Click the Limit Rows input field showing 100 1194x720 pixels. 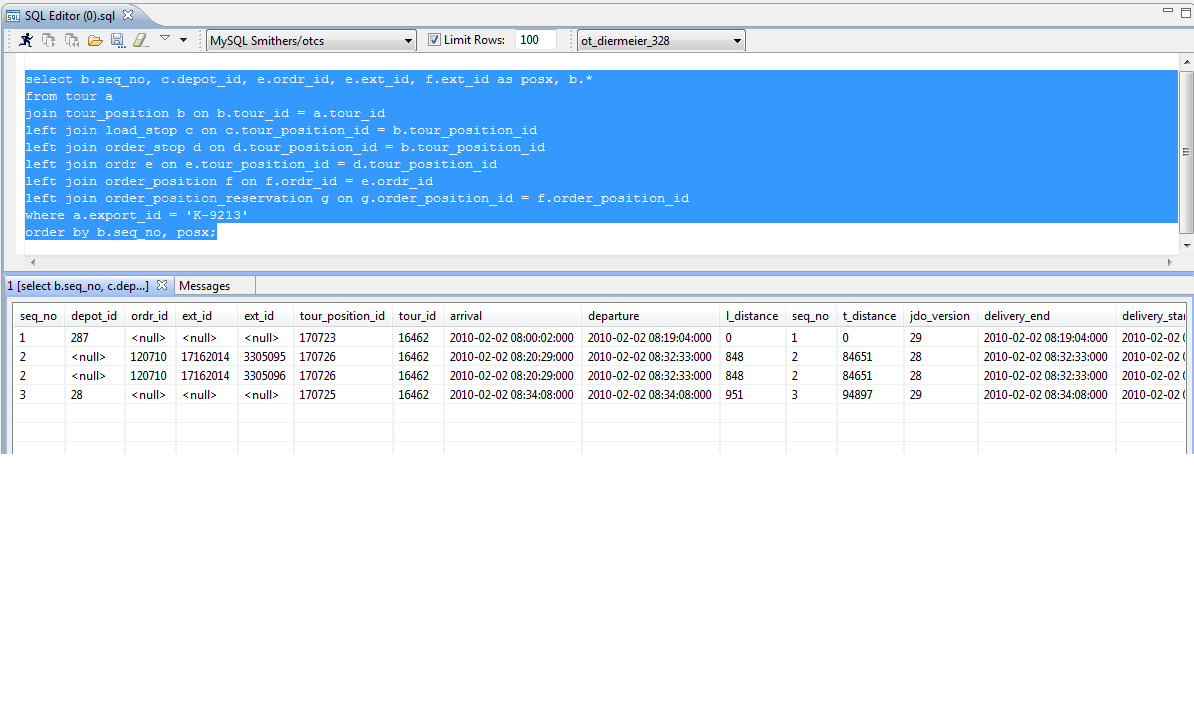[535, 40]
